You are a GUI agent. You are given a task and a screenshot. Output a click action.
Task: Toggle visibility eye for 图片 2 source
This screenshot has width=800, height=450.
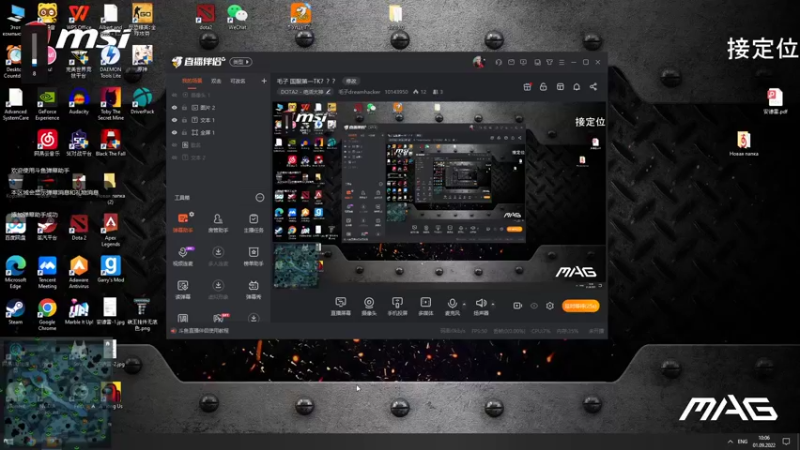pos(174,108)
